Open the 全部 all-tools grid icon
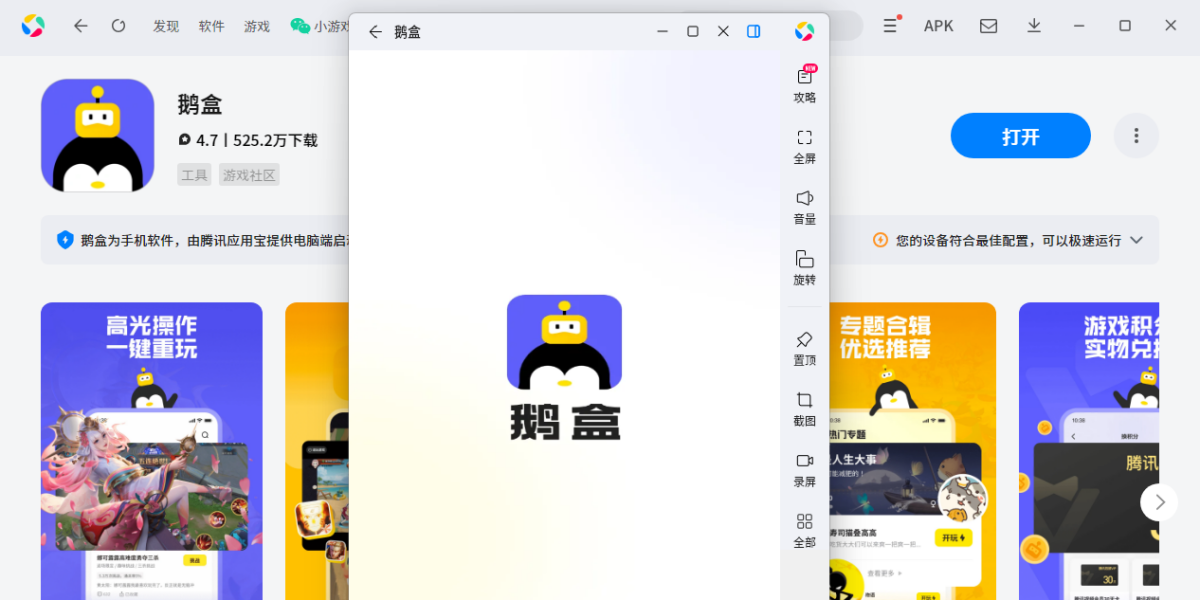 coord(804,524)
